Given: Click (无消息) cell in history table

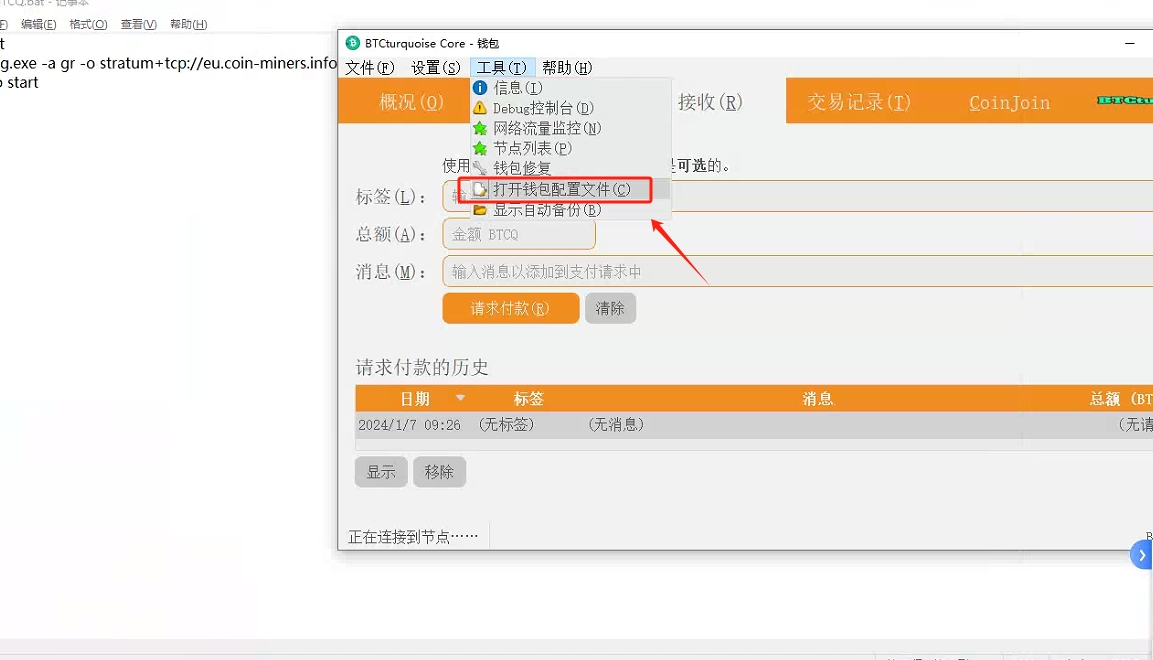Looking at the screenshot, I should 616,425.
